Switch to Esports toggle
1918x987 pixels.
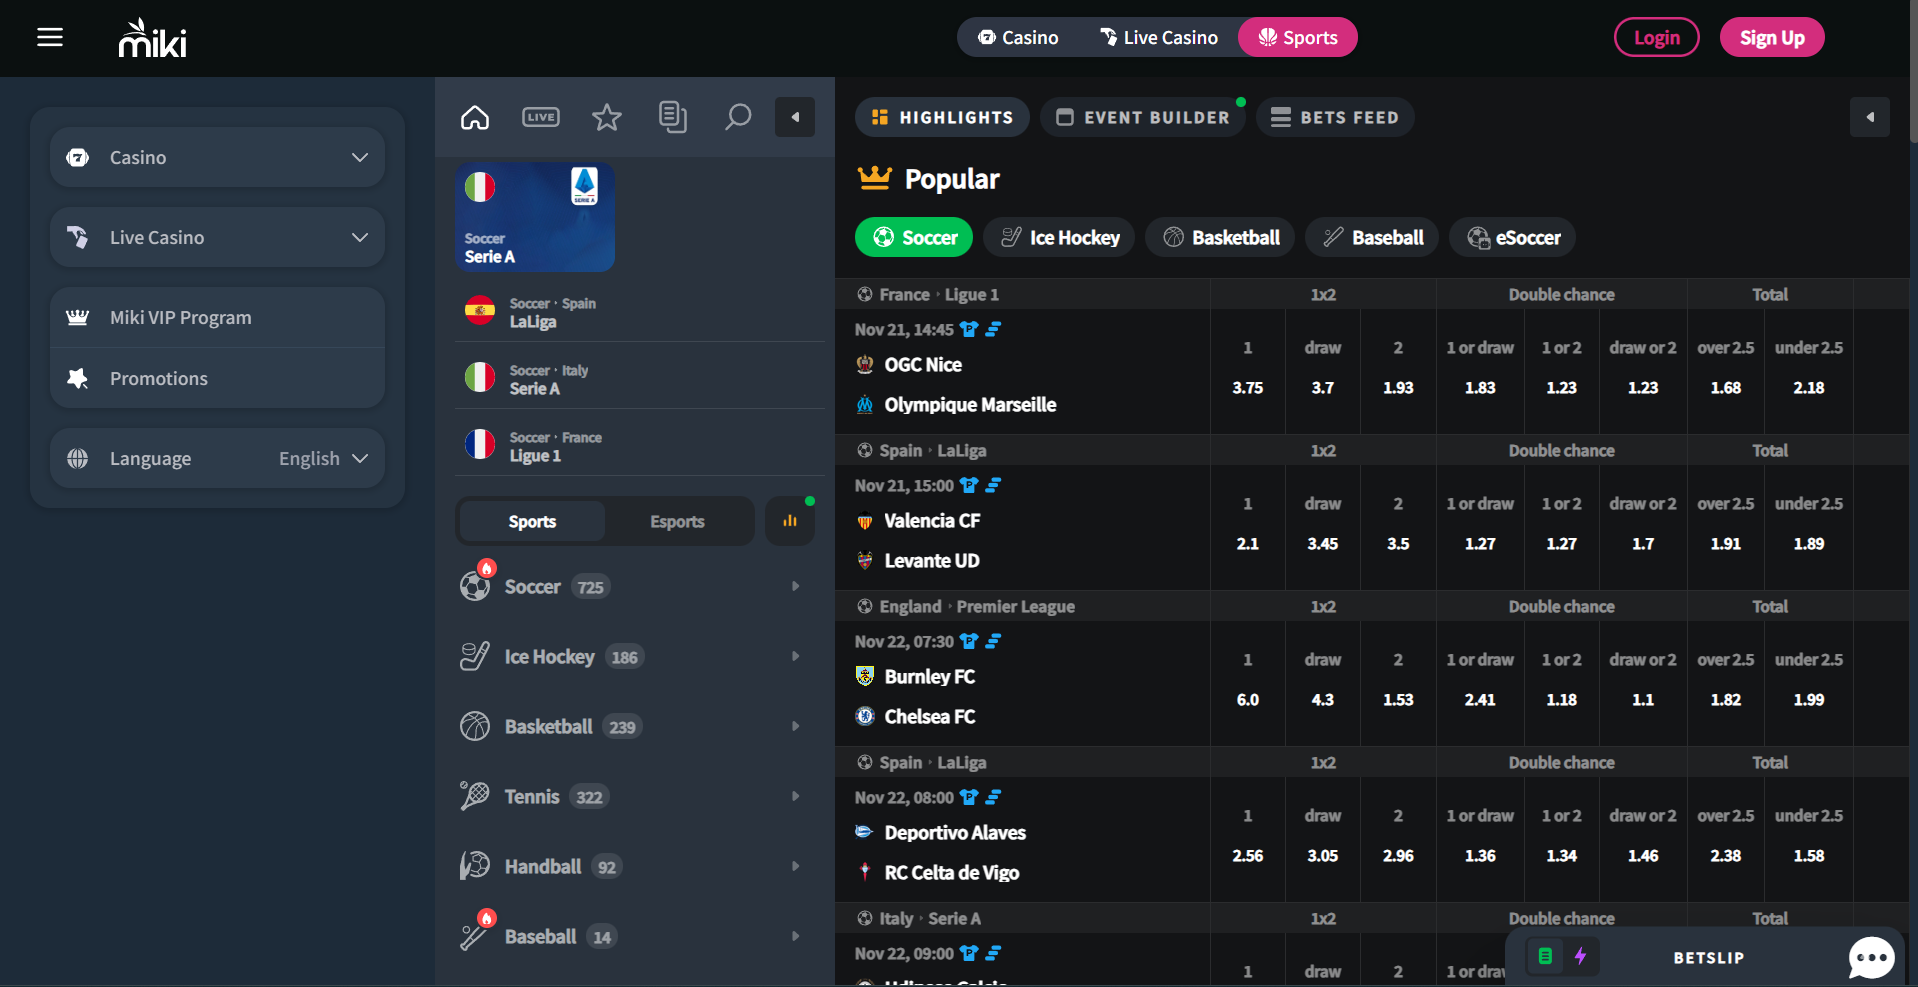pos(677,521)
